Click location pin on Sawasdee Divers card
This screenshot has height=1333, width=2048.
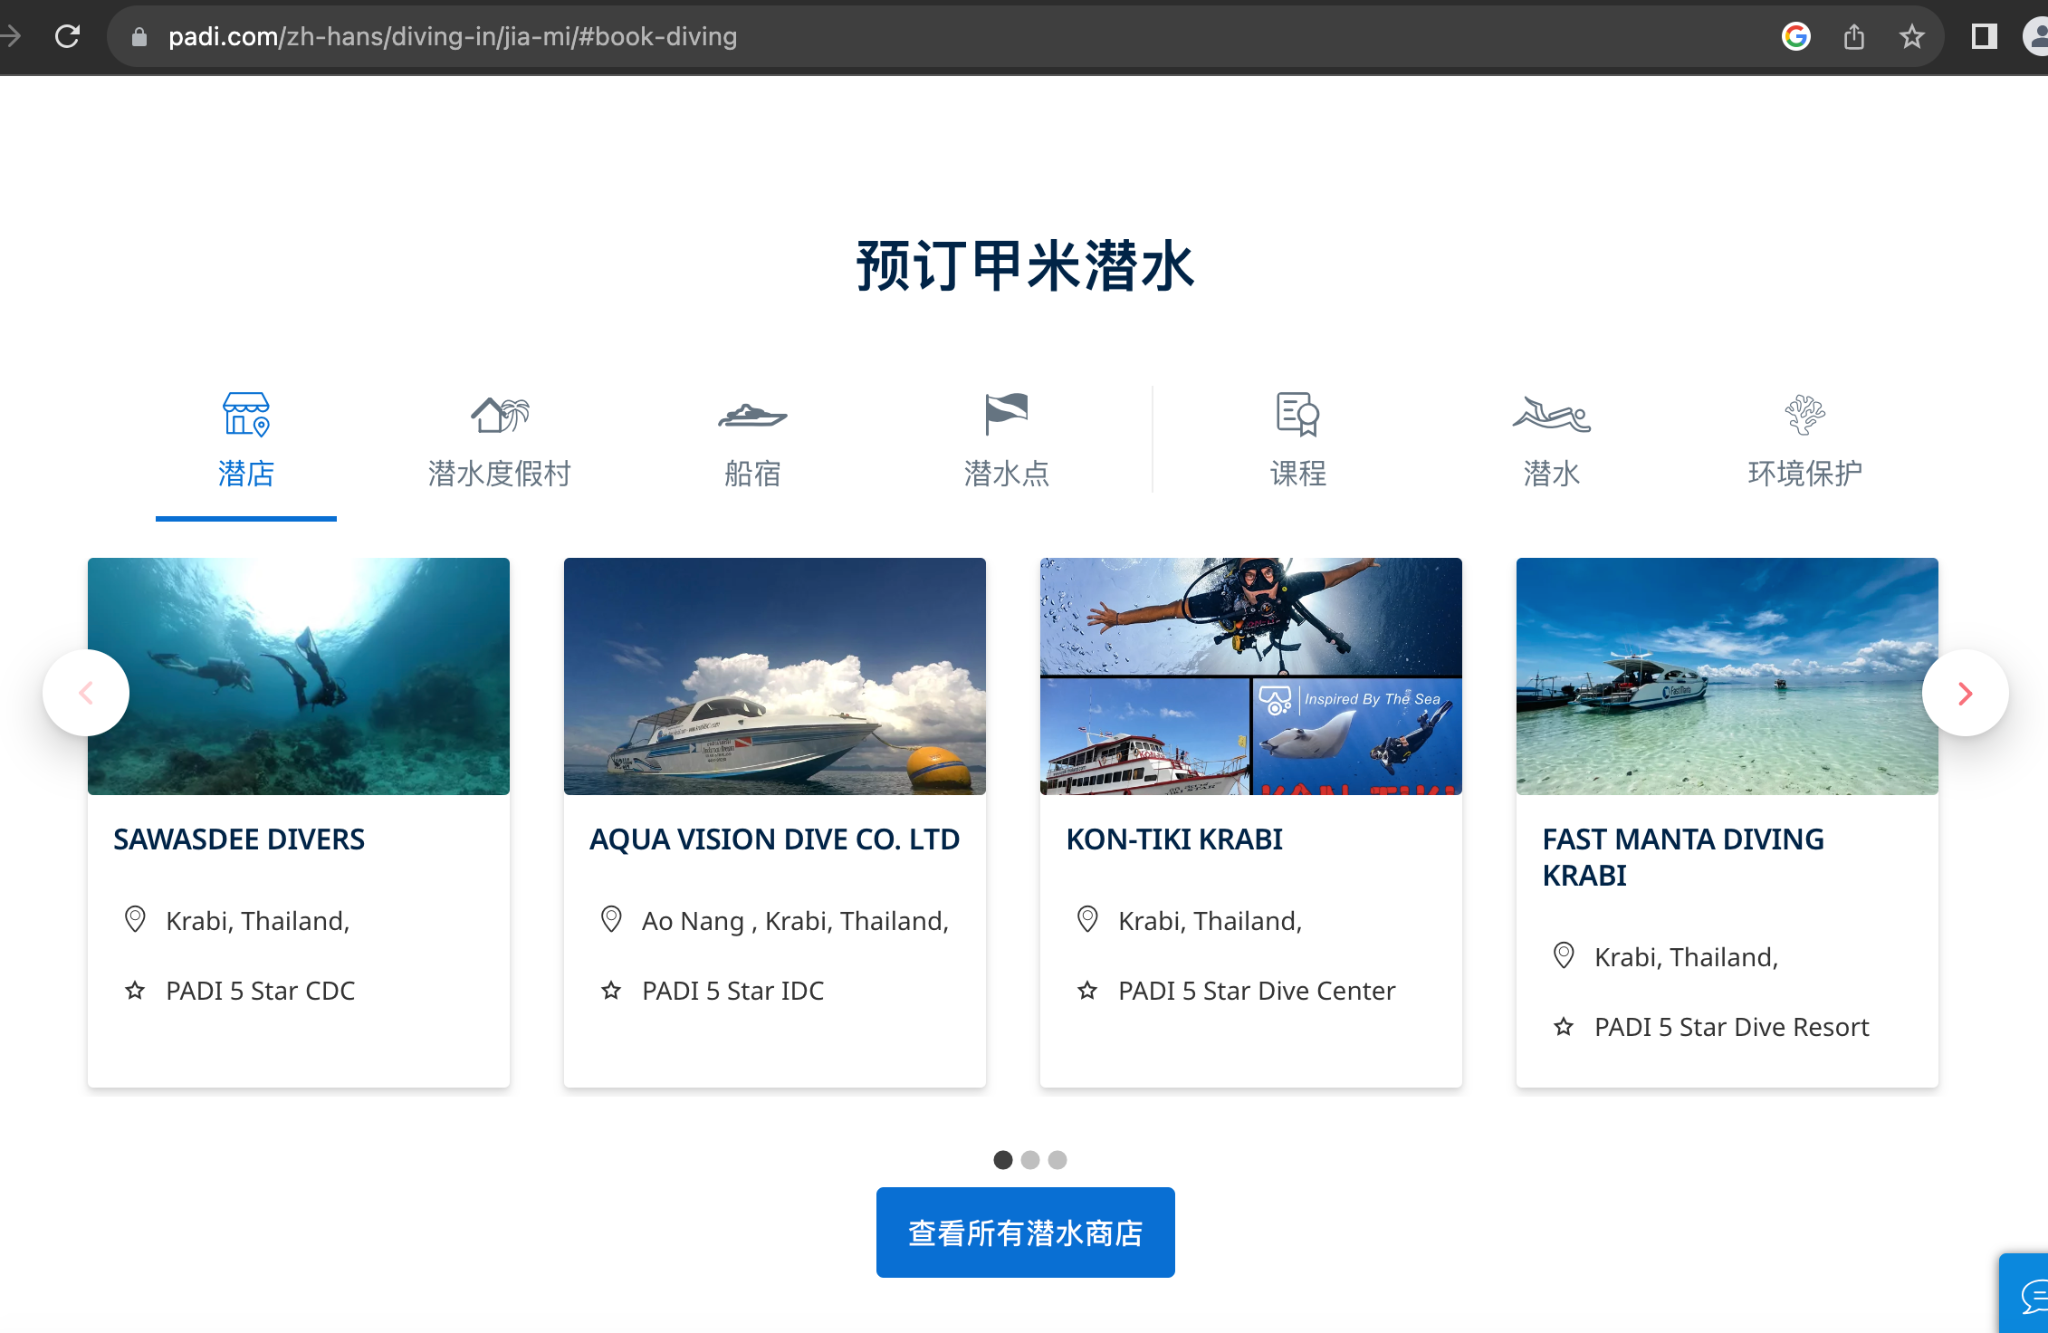[135, 919]
